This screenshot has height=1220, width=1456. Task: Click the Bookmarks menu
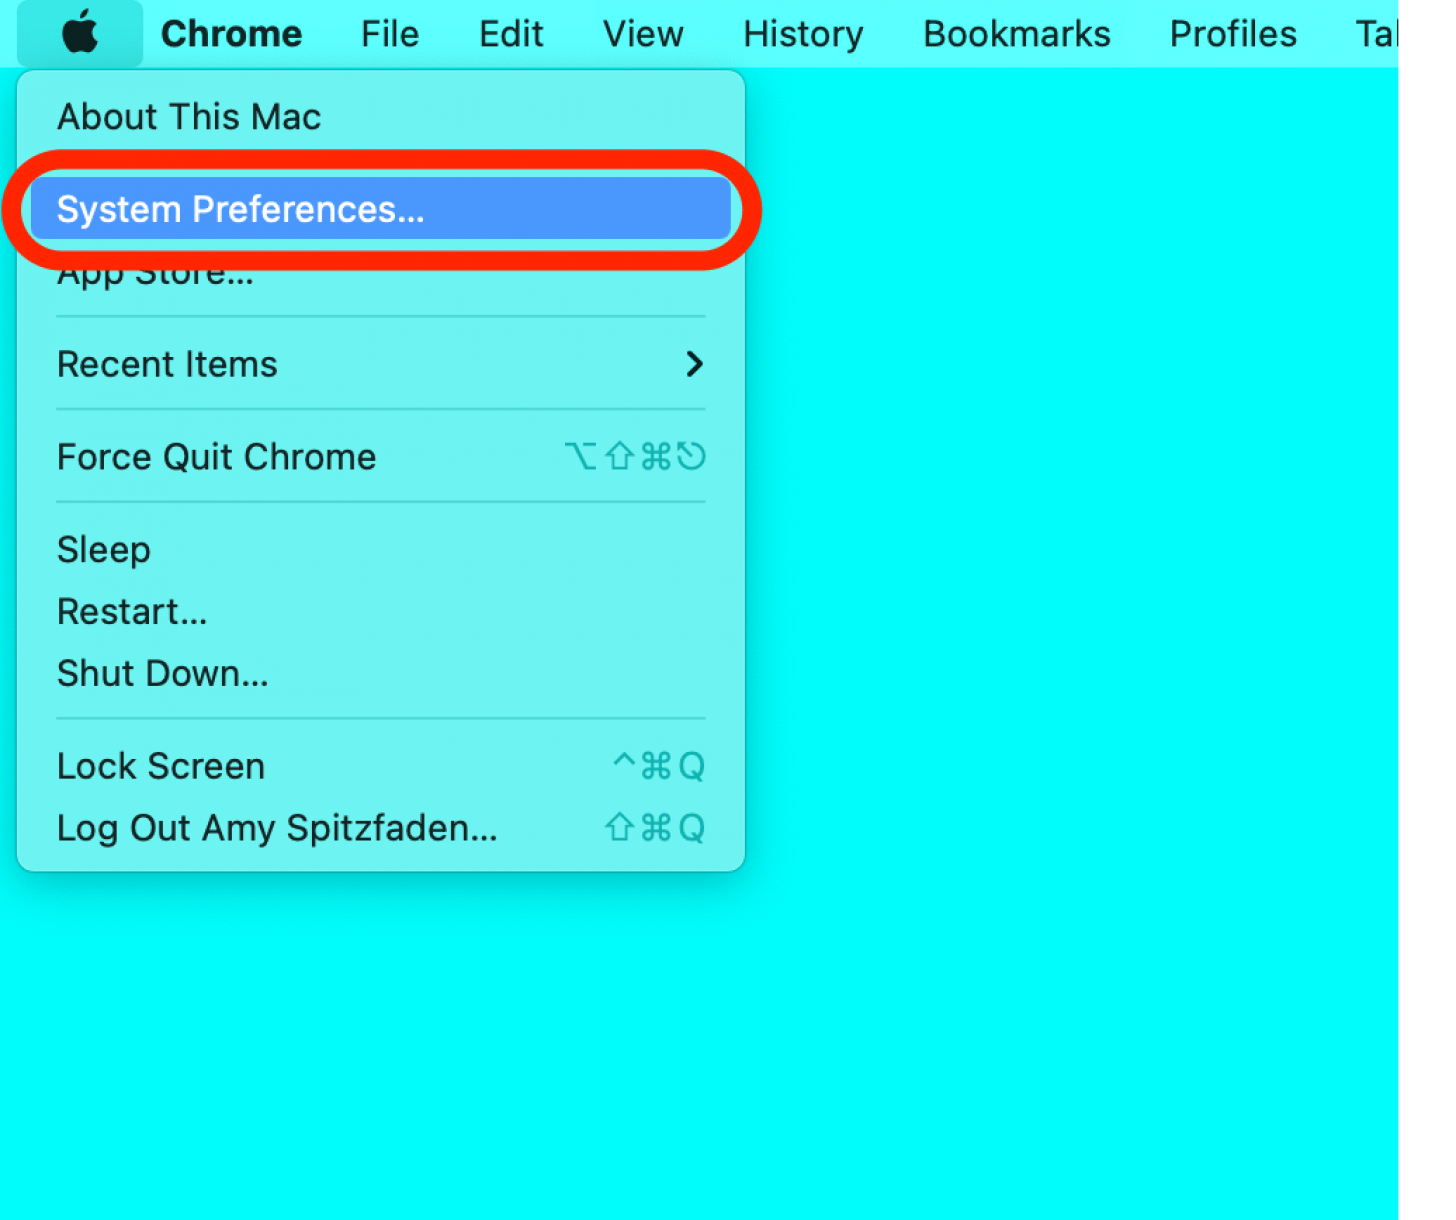click(x=1016, y=33)
